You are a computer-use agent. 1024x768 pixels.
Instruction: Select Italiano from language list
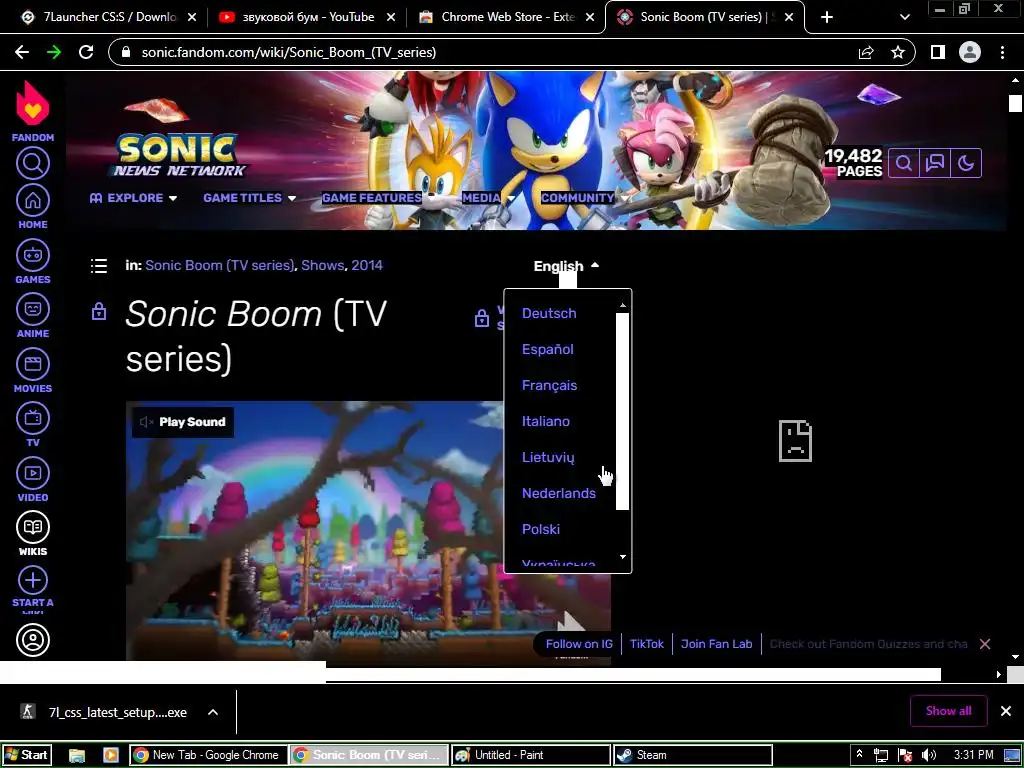[x=545, y=421]
